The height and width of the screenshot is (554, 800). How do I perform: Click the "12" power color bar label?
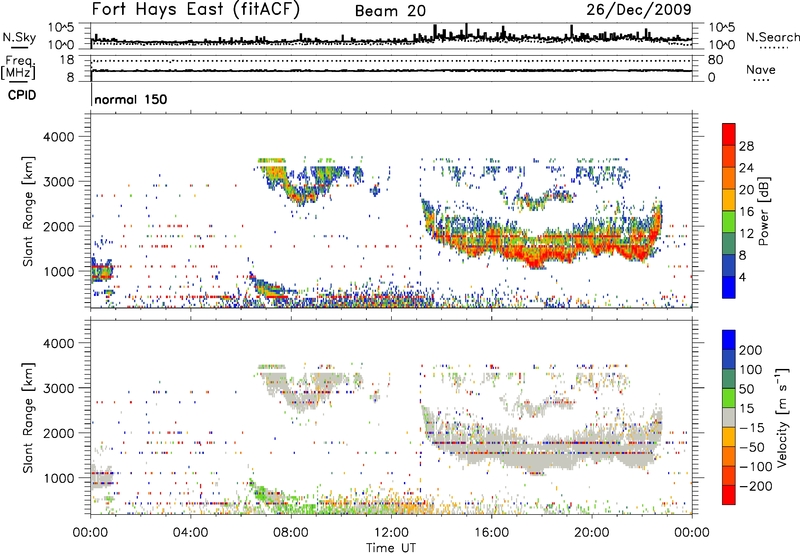pyautogui.click(x=746, y=233)
